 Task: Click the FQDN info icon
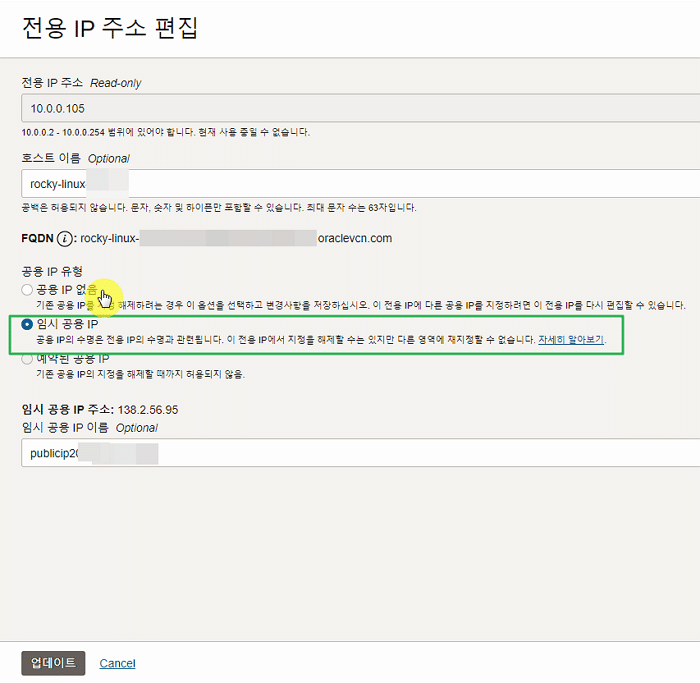pyautogui.click(x=65, y=239)
